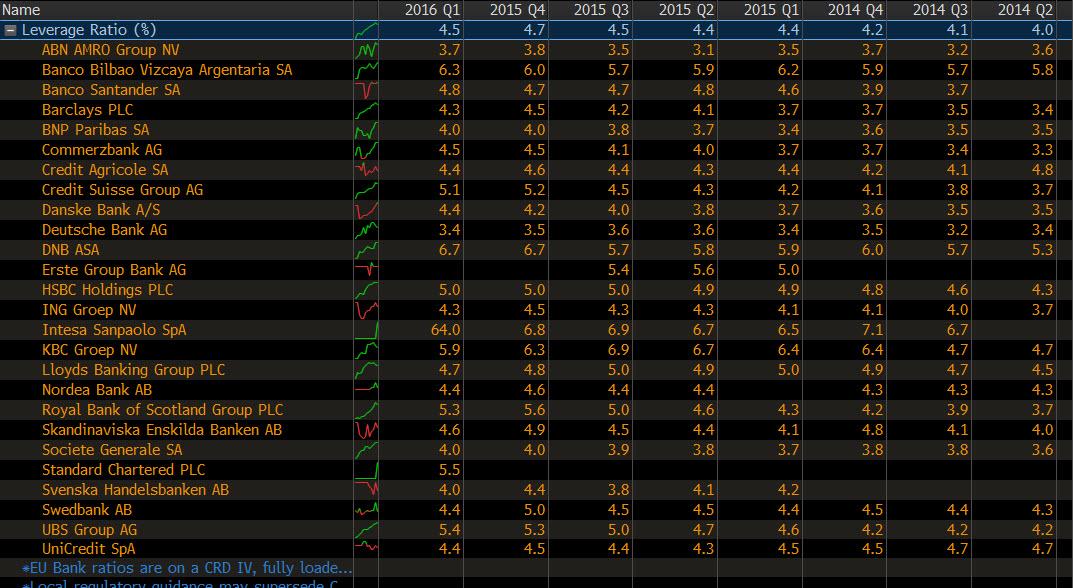Select the Royal Bank of Scotland Group PLC name

[162, 410]
